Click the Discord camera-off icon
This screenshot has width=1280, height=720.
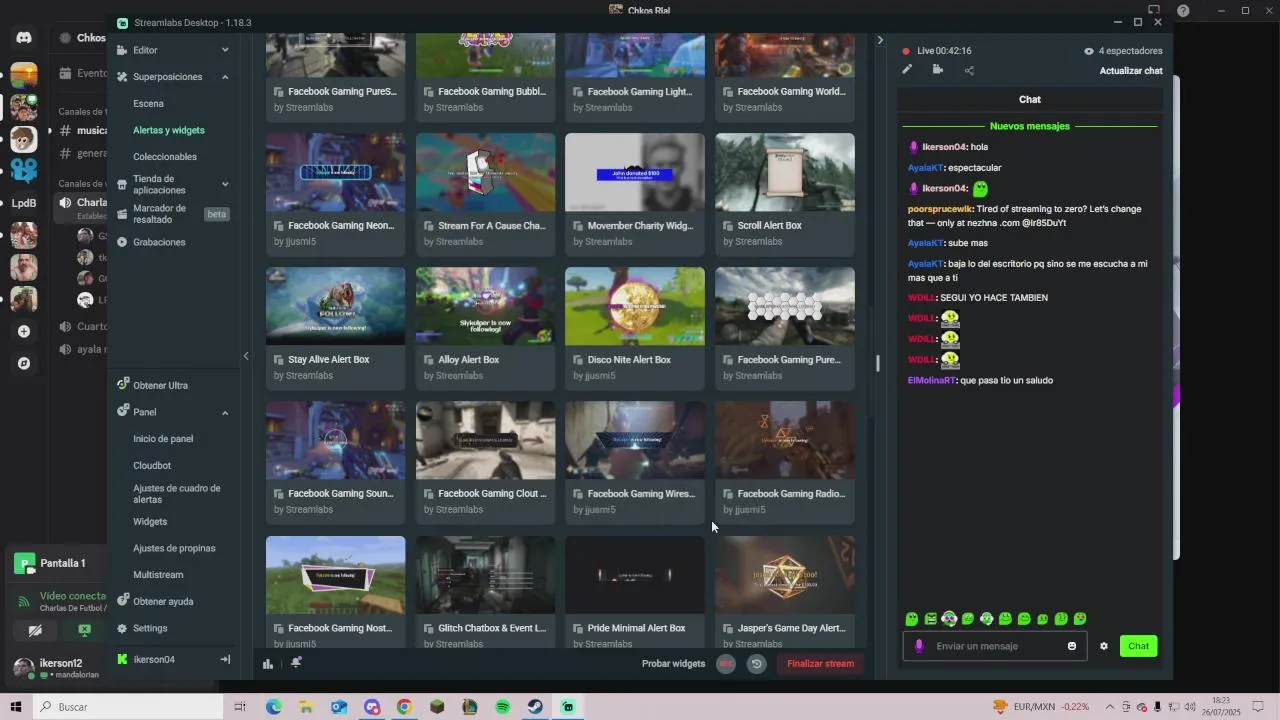[35, 630]
